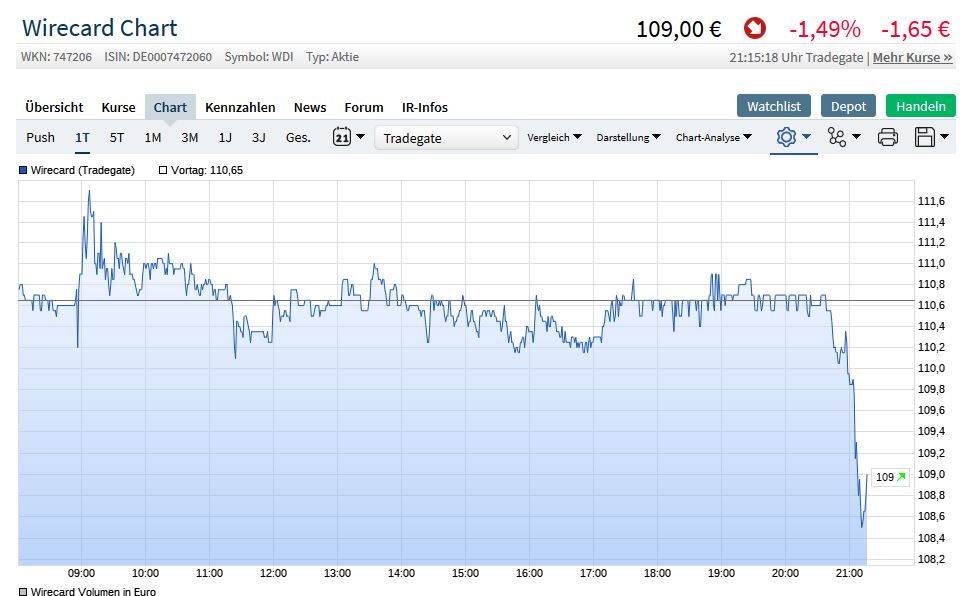Expand arrow next to save icon
This screenshot has height=596, width=973.
click(x=944, y=137)
